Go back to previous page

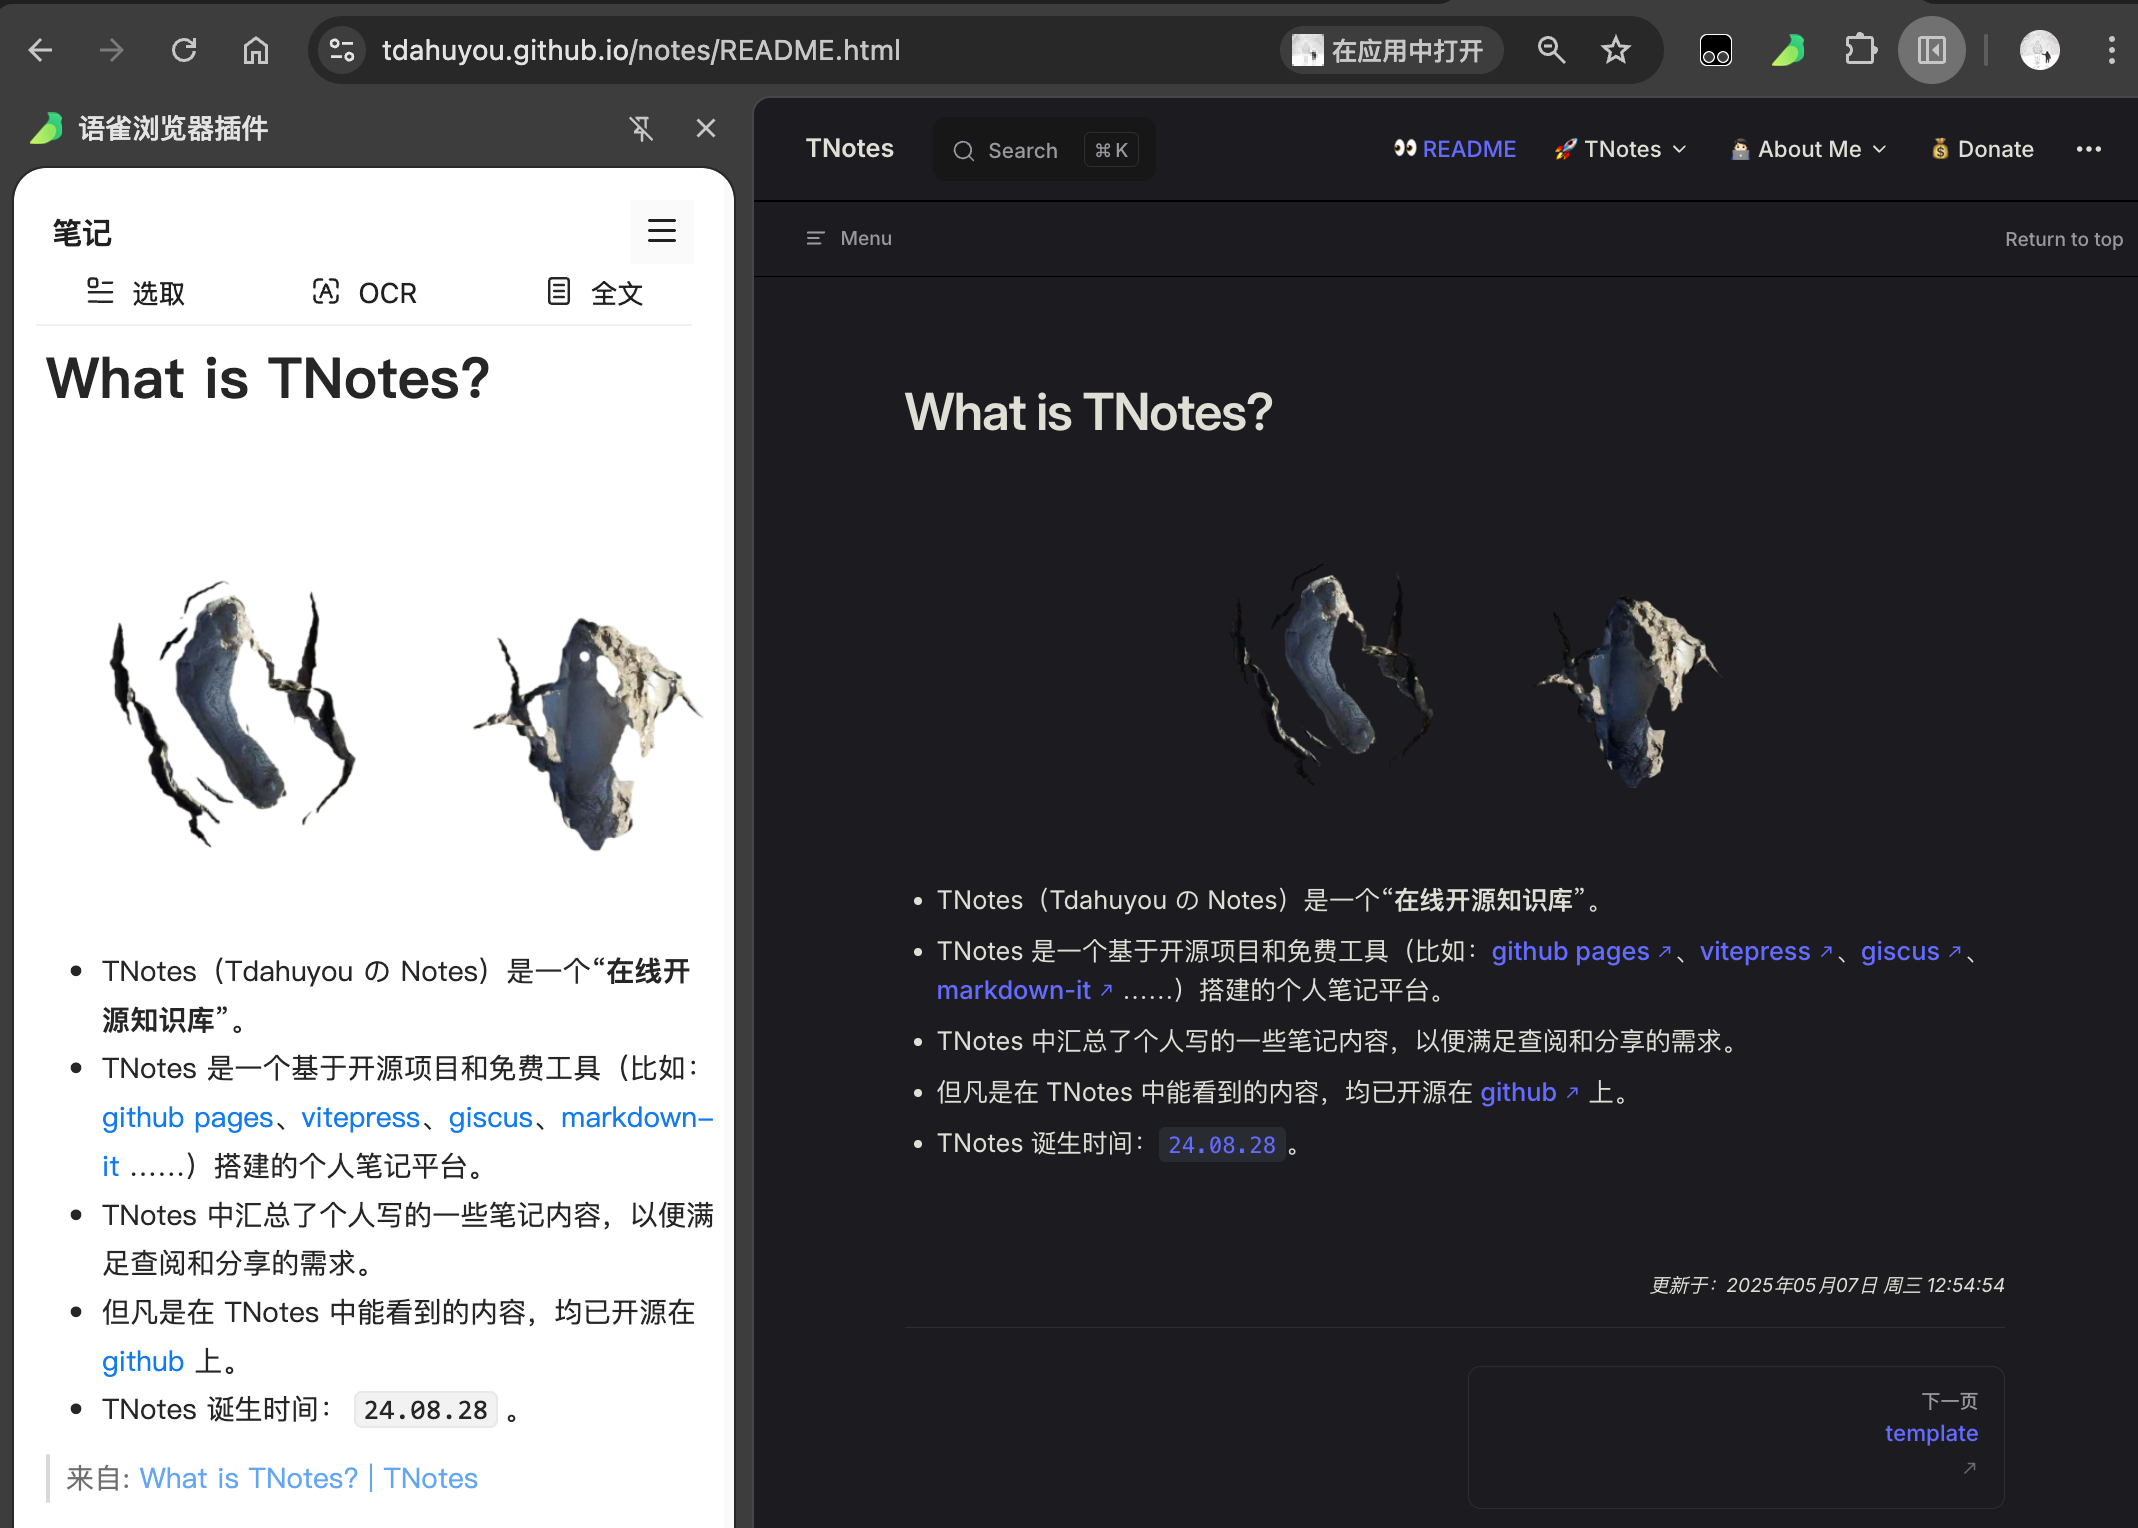point(40,50)
